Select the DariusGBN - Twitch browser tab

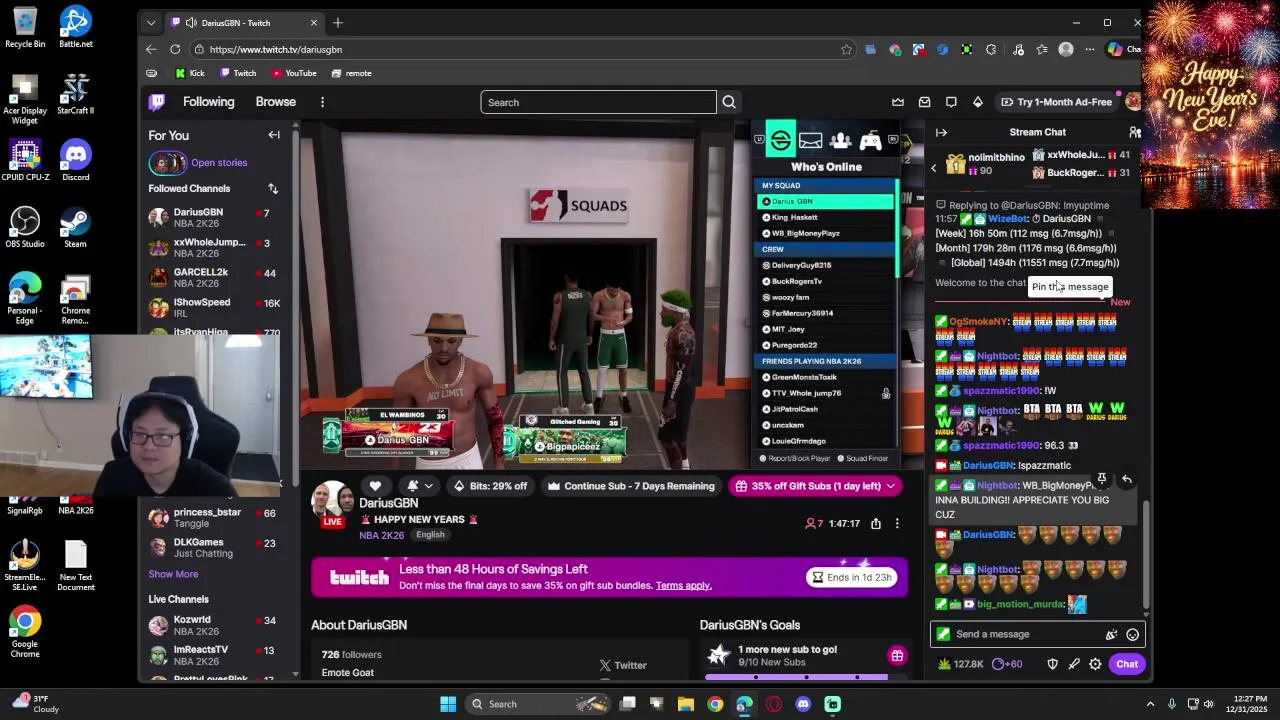(x=243, y=22)
